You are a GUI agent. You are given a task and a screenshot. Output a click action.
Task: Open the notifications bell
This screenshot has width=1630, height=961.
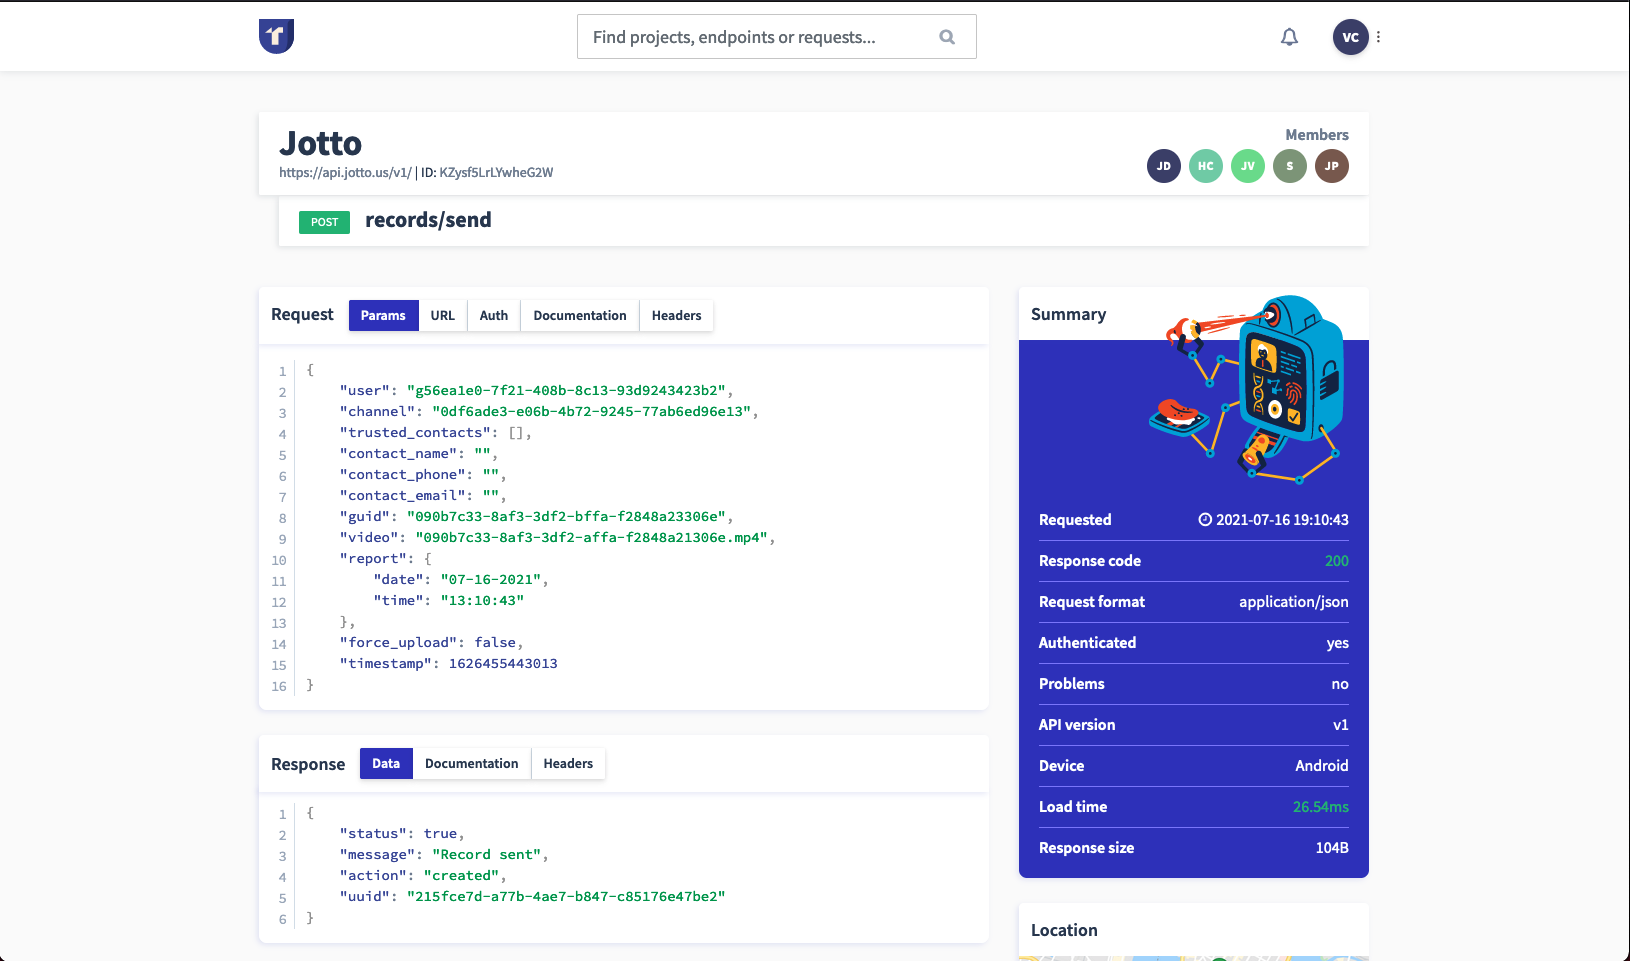tap(1290, 37)
